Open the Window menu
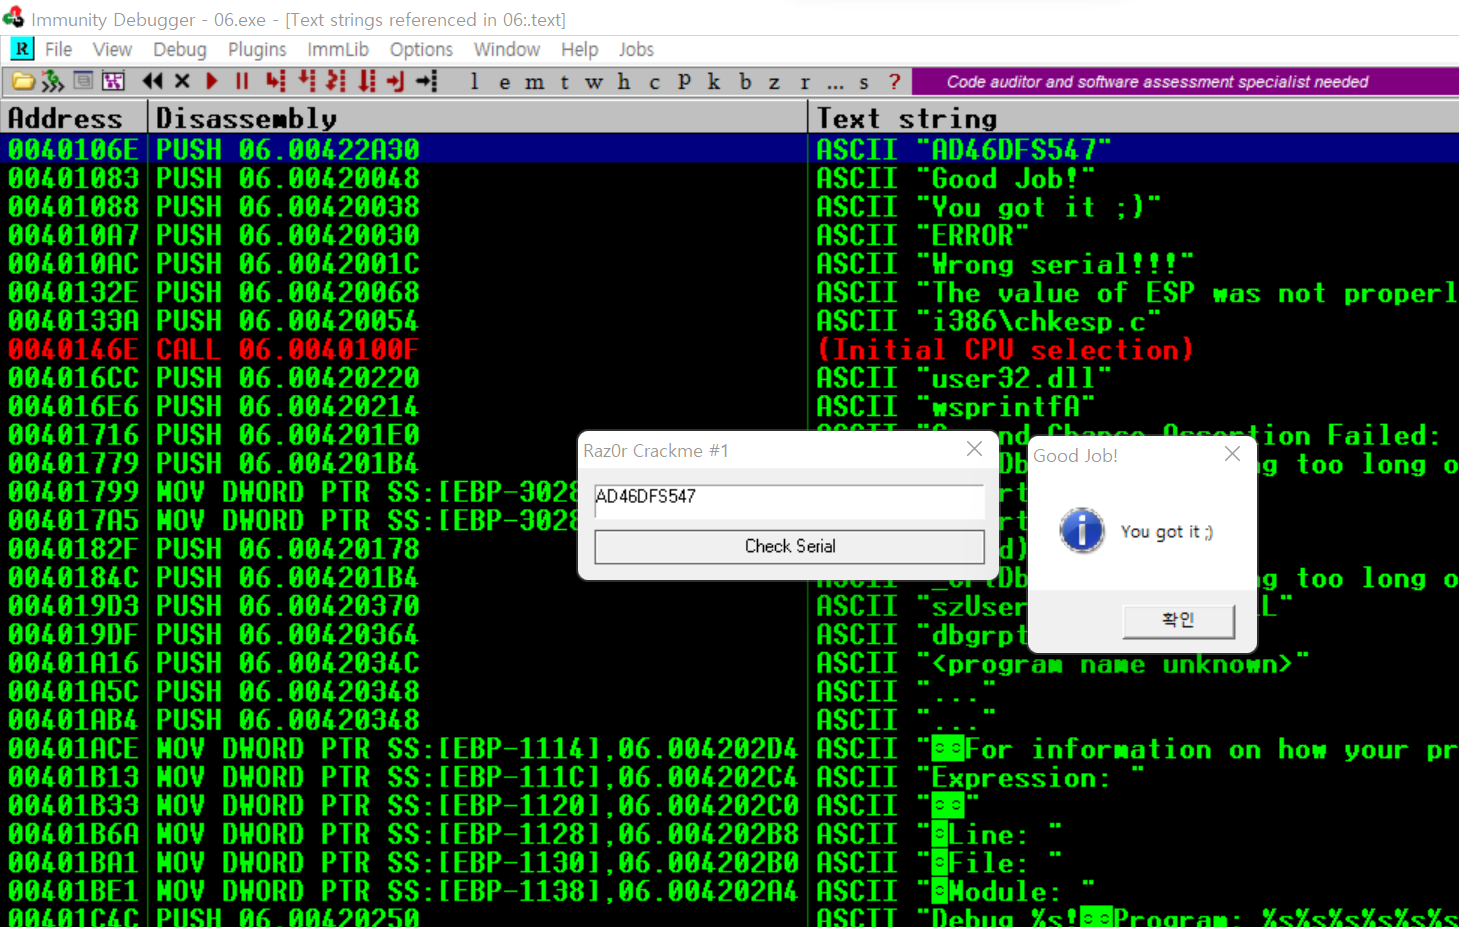 point(507,49)
